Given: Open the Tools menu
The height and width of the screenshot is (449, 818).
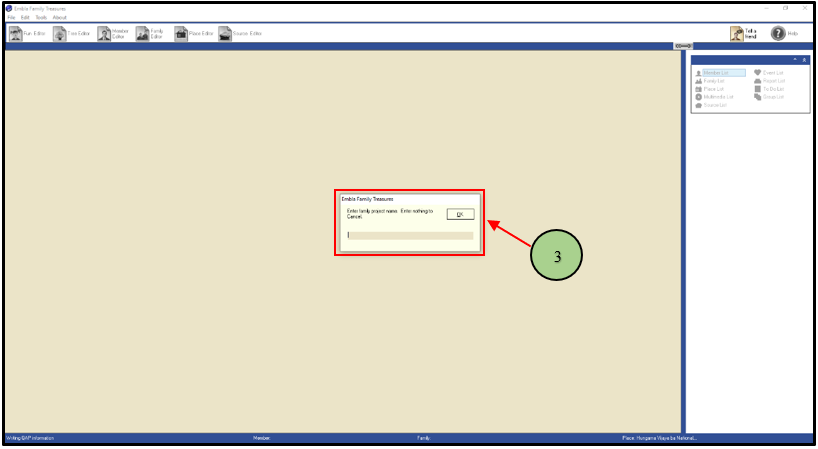Looking at the screenshot, I should (41, 18).
